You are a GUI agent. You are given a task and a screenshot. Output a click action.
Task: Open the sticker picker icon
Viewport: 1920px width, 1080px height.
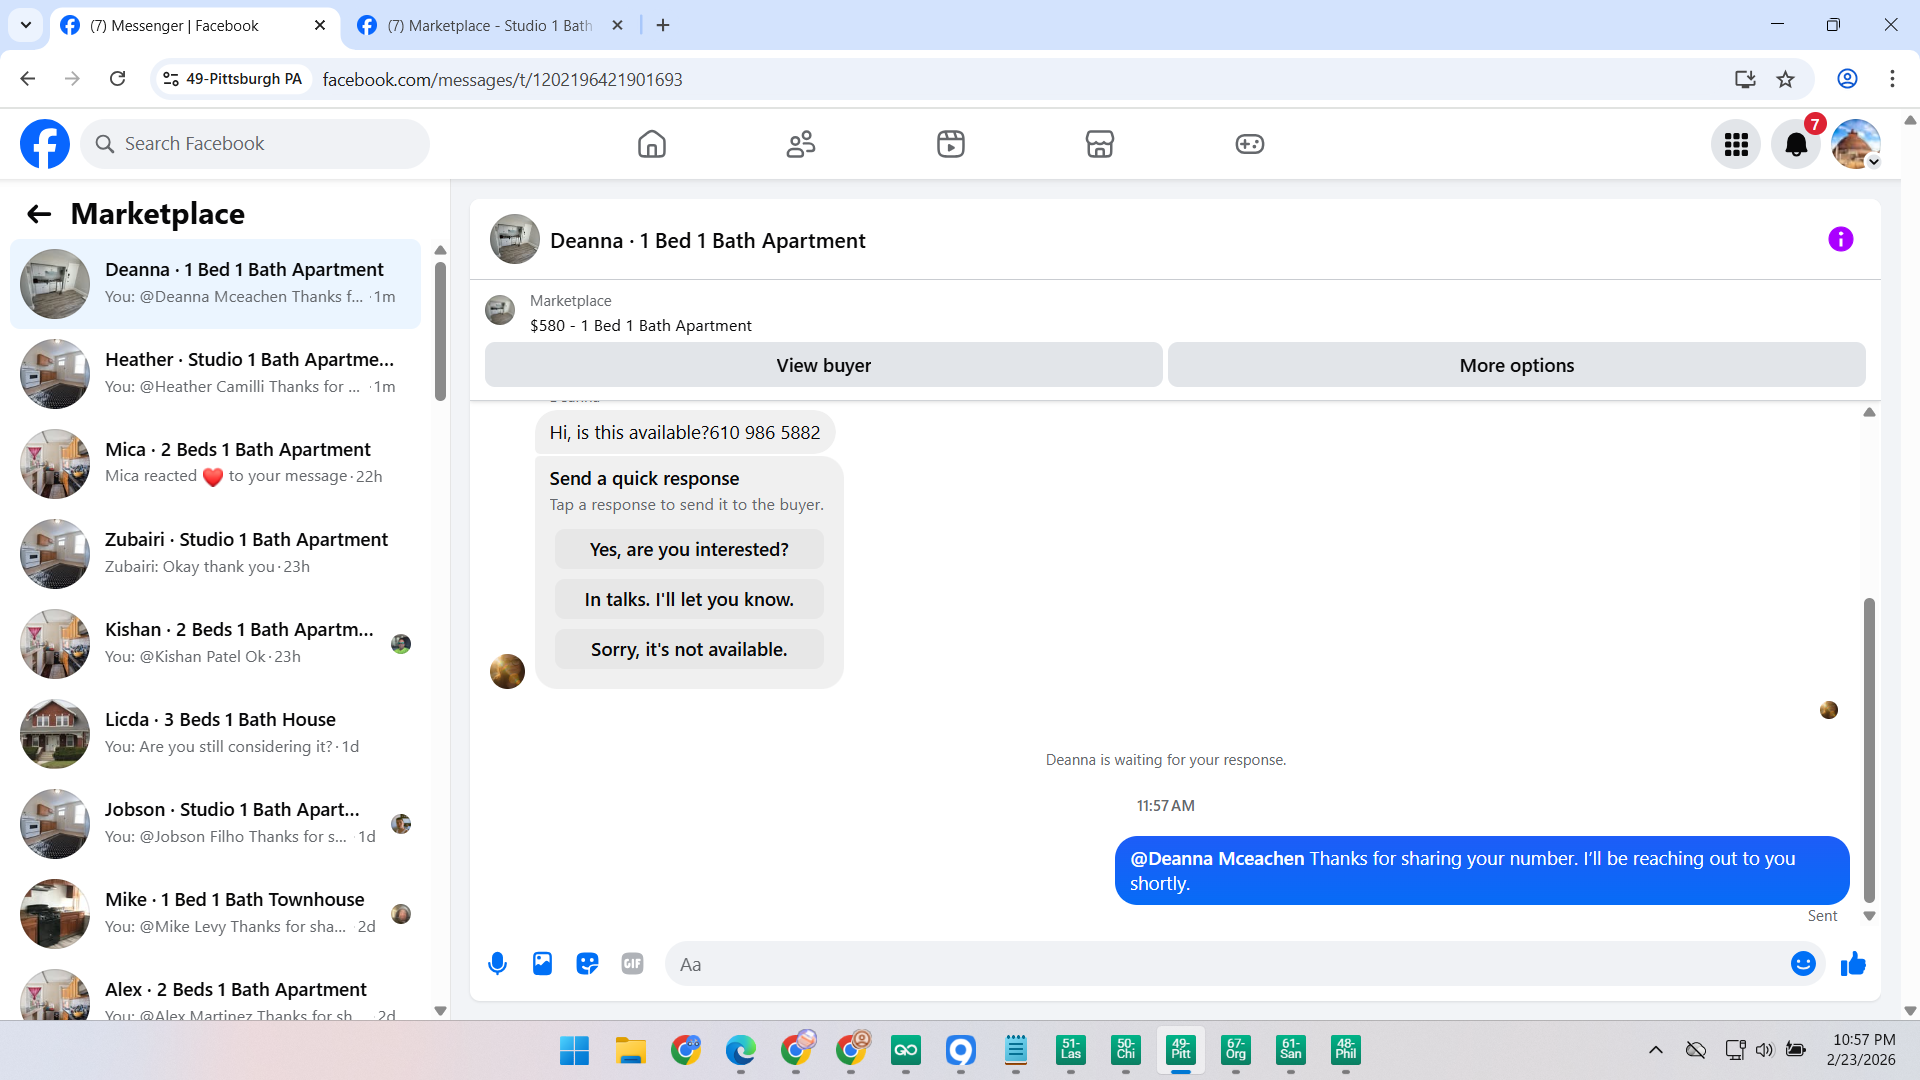587,964
